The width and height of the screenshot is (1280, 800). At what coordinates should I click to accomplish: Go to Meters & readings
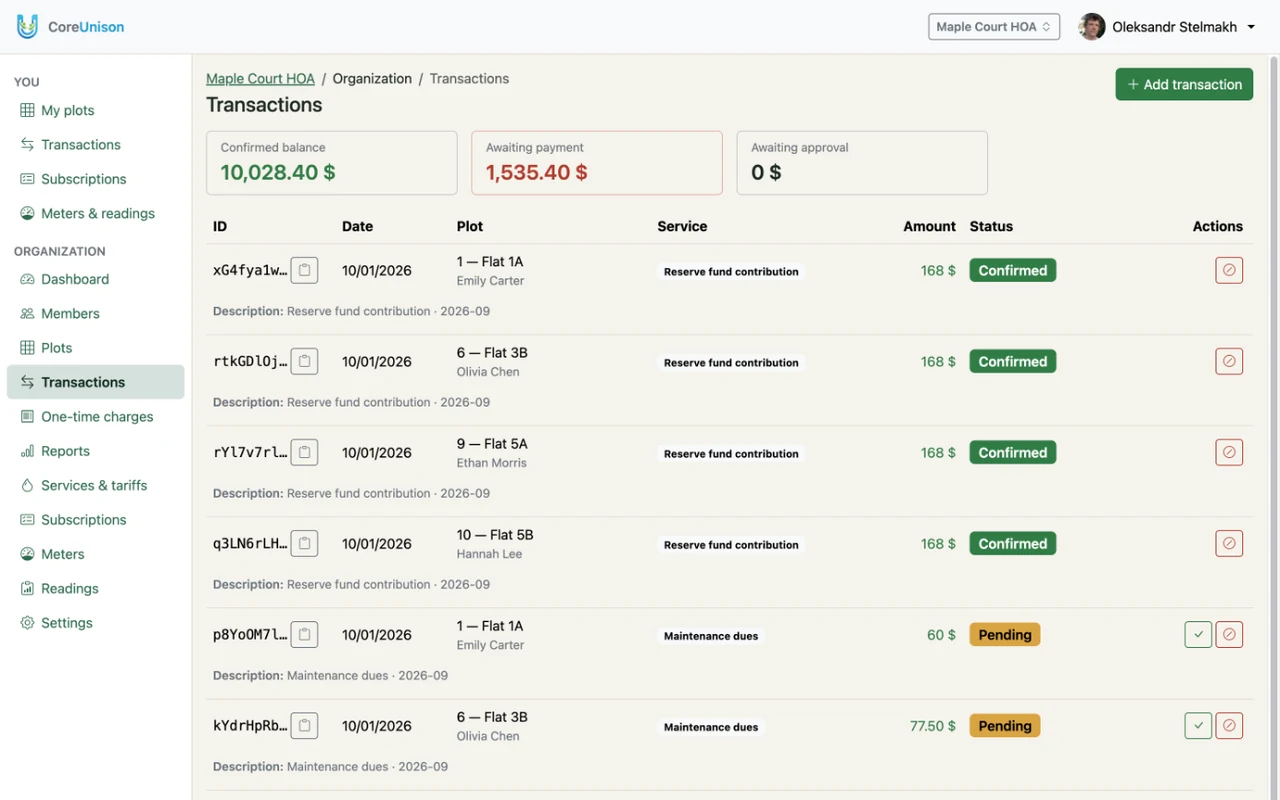95,213
